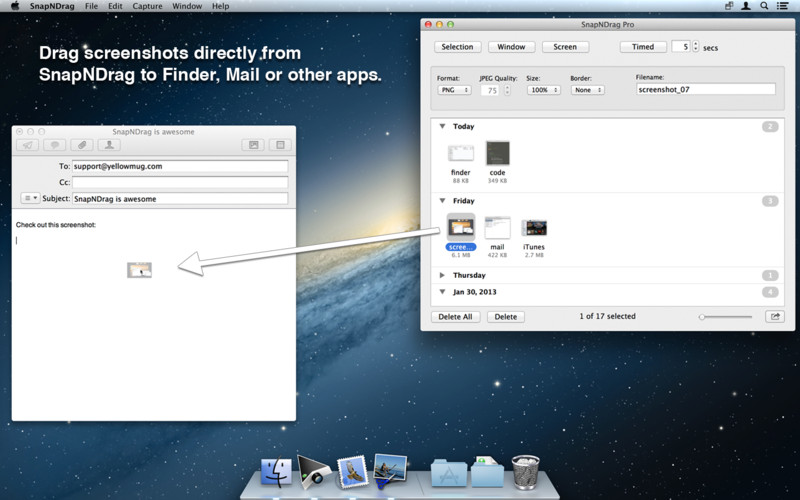800x500 pixels.
Task: Click the seconds stepper arrows
Action: click(x=695, y=47)
